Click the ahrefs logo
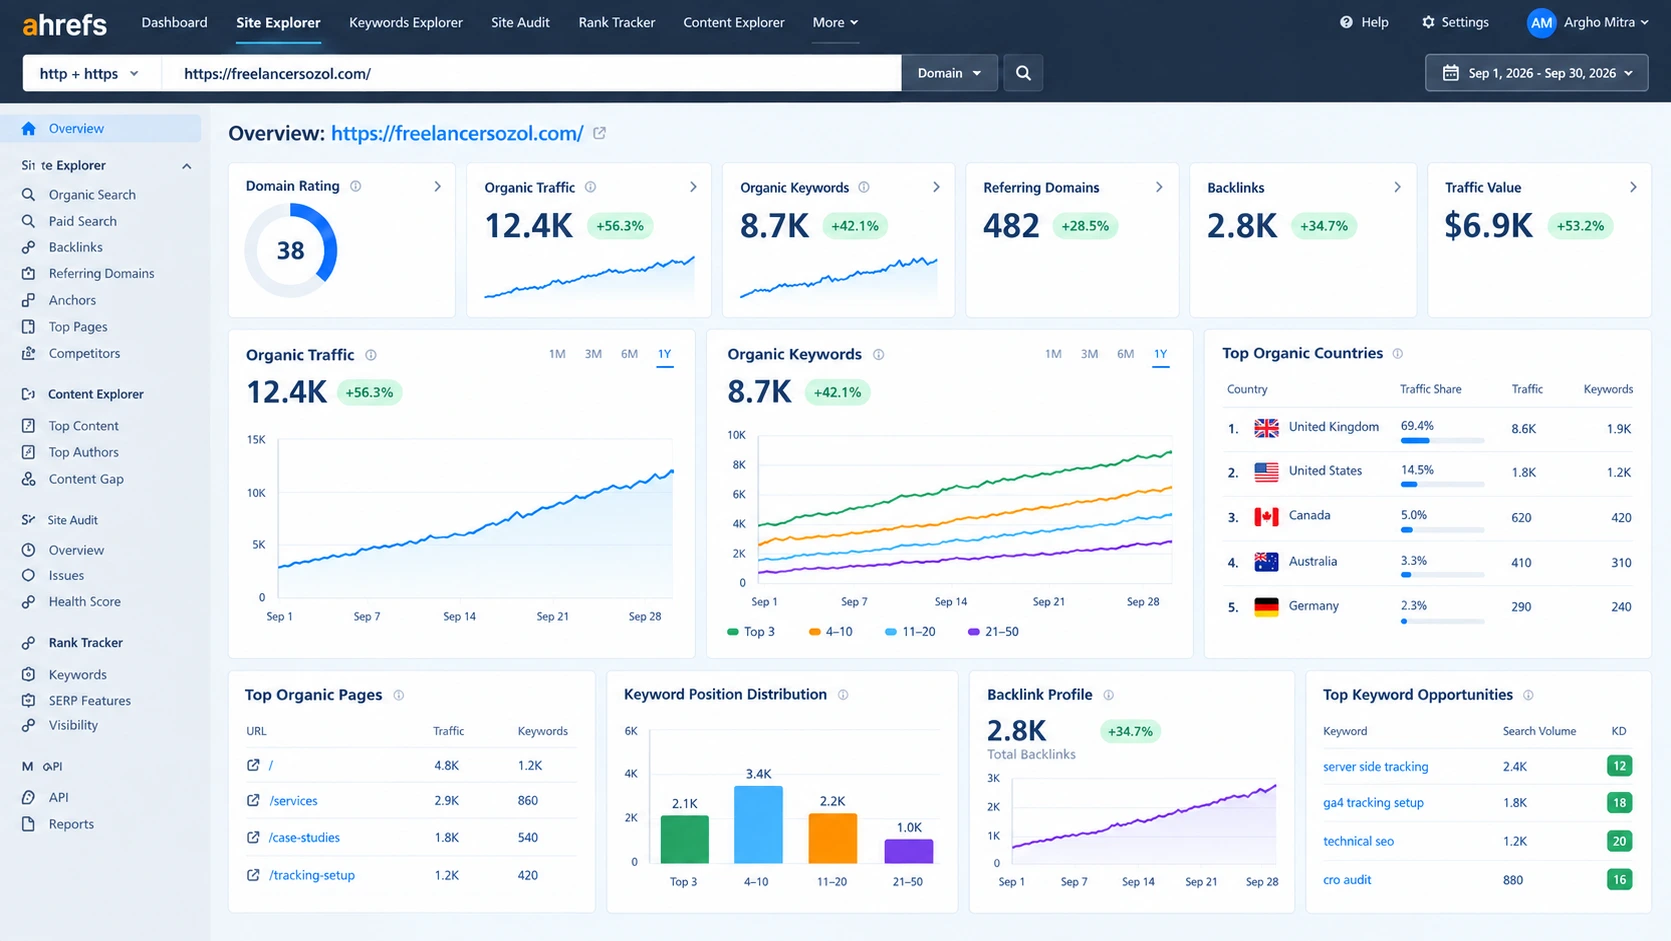 click(65, 24)
